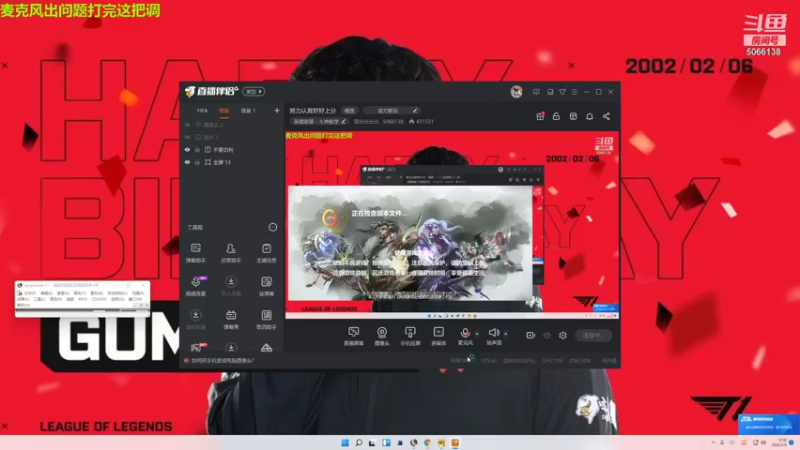Click the popularity value 431551
This screenshot has width=800, height=450.
point(424,122)
